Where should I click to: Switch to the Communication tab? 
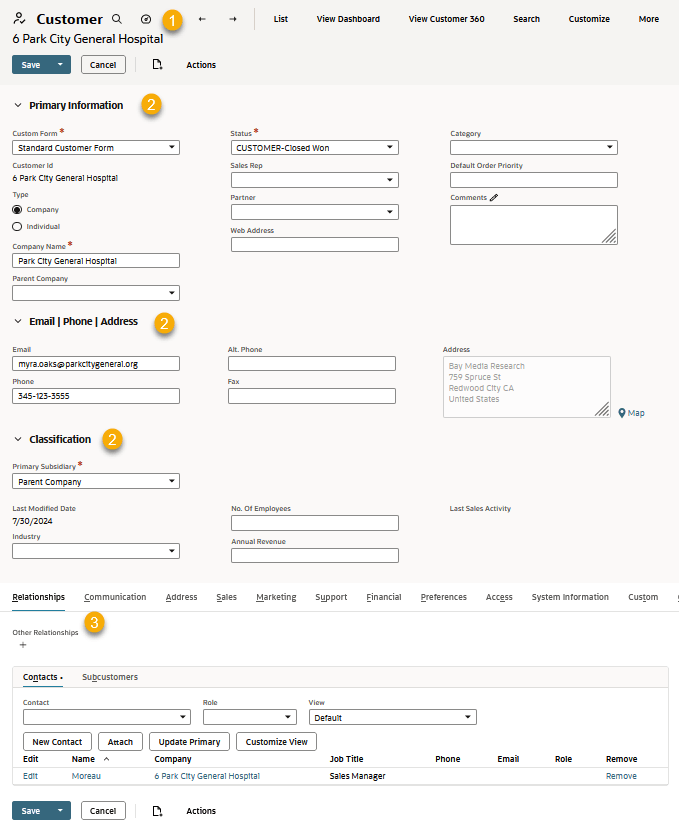(x=115, y=597)
